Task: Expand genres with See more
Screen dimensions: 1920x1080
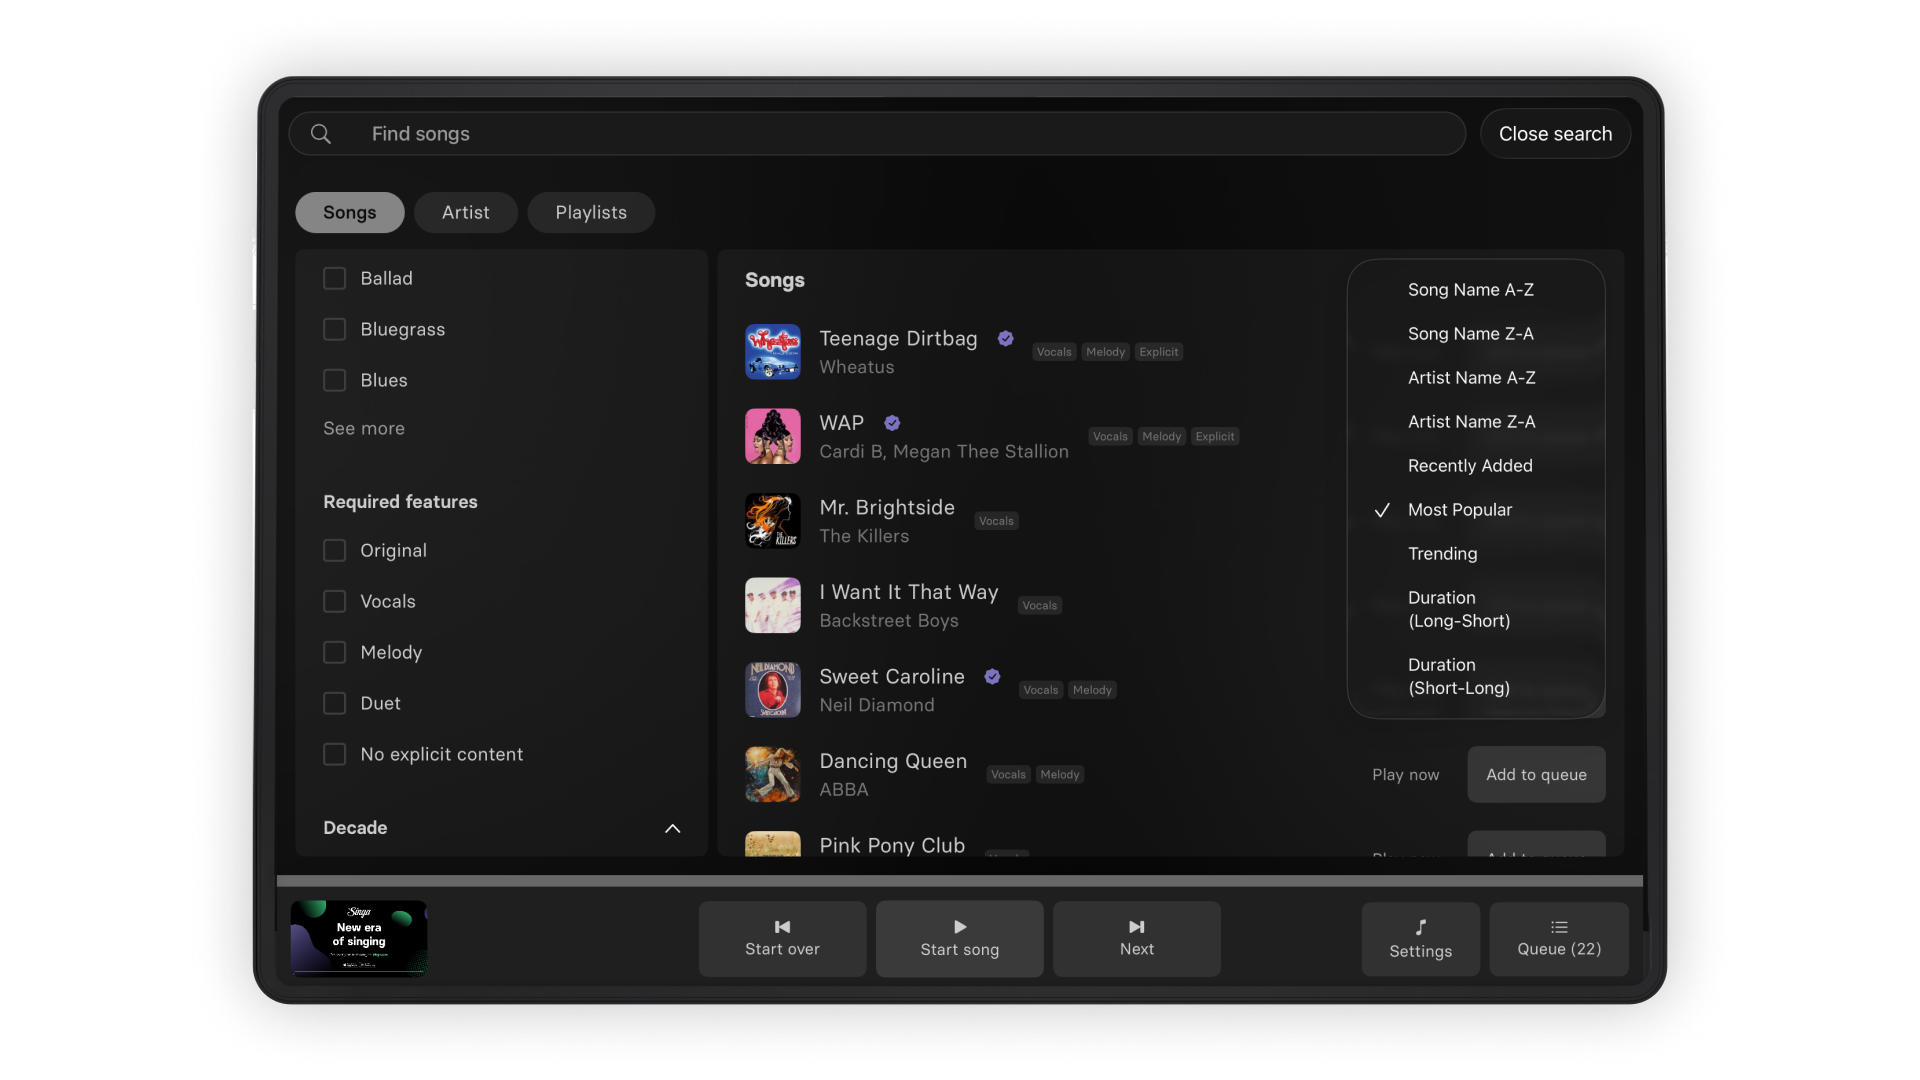Action: tap(364, 428)
